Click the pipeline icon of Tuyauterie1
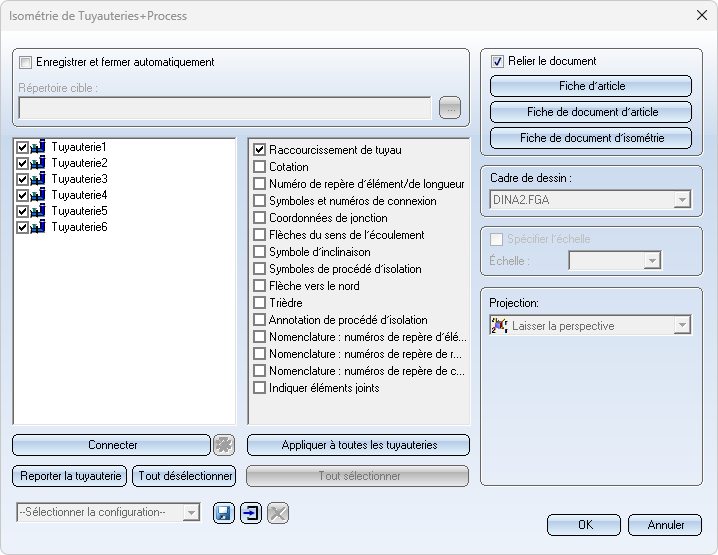This screenshot has width=718, height=555. [x=38, y=147]
